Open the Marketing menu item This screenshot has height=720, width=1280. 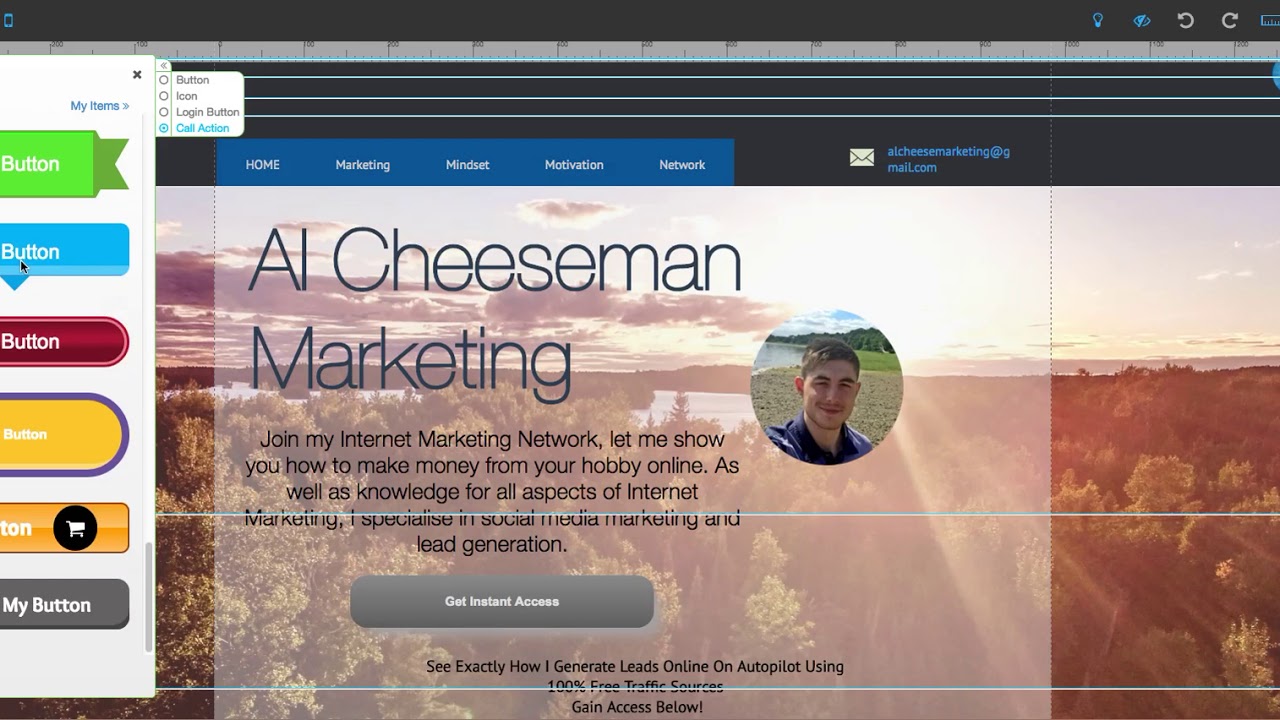[363, 165]
